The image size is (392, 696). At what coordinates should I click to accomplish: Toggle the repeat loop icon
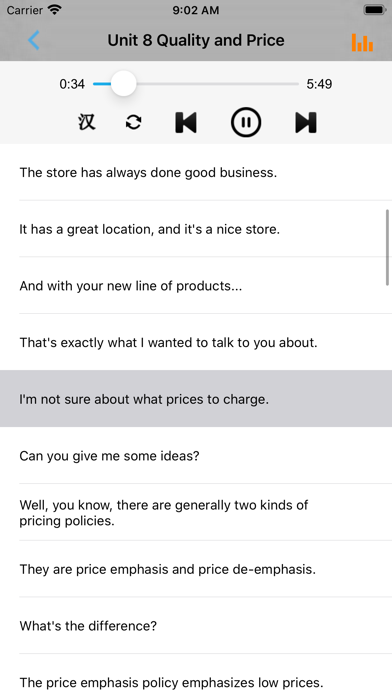point(133,122)
